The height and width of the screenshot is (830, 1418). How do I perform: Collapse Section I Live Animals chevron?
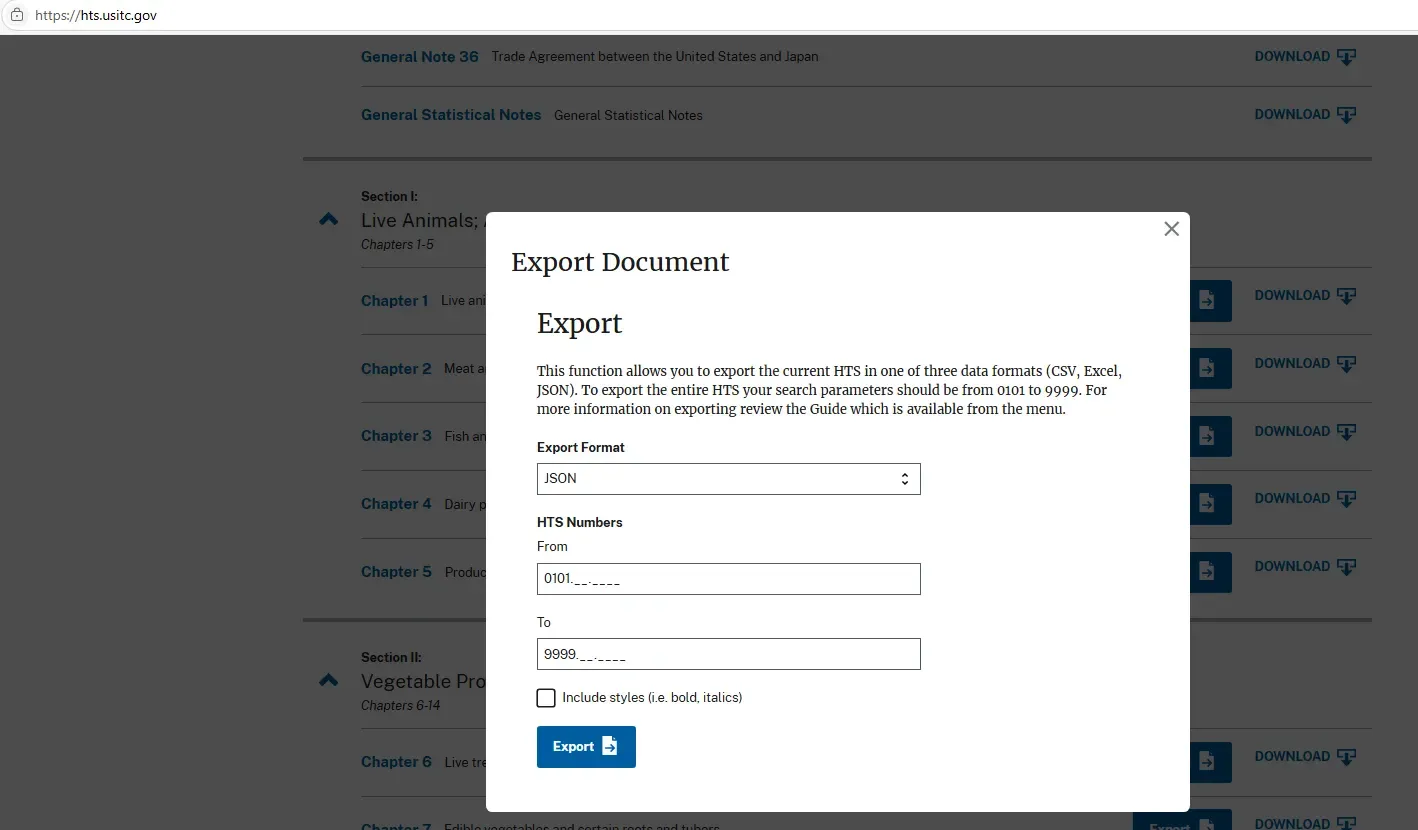pos(328,219)
